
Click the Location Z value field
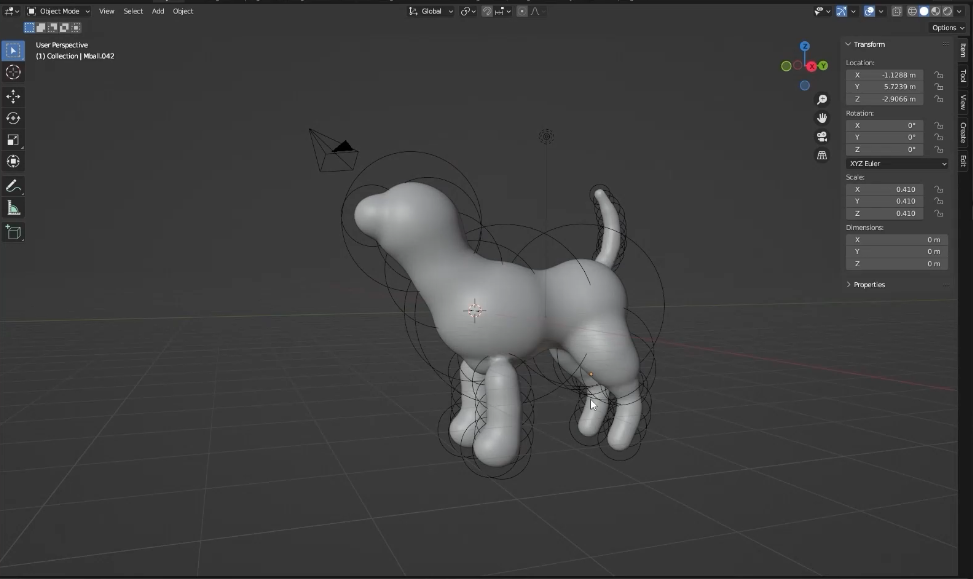(884, 99)
